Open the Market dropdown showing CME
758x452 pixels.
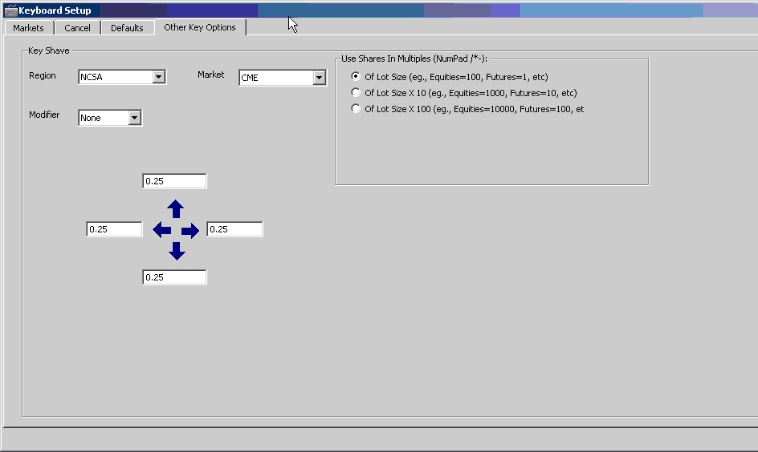(319, 78)
